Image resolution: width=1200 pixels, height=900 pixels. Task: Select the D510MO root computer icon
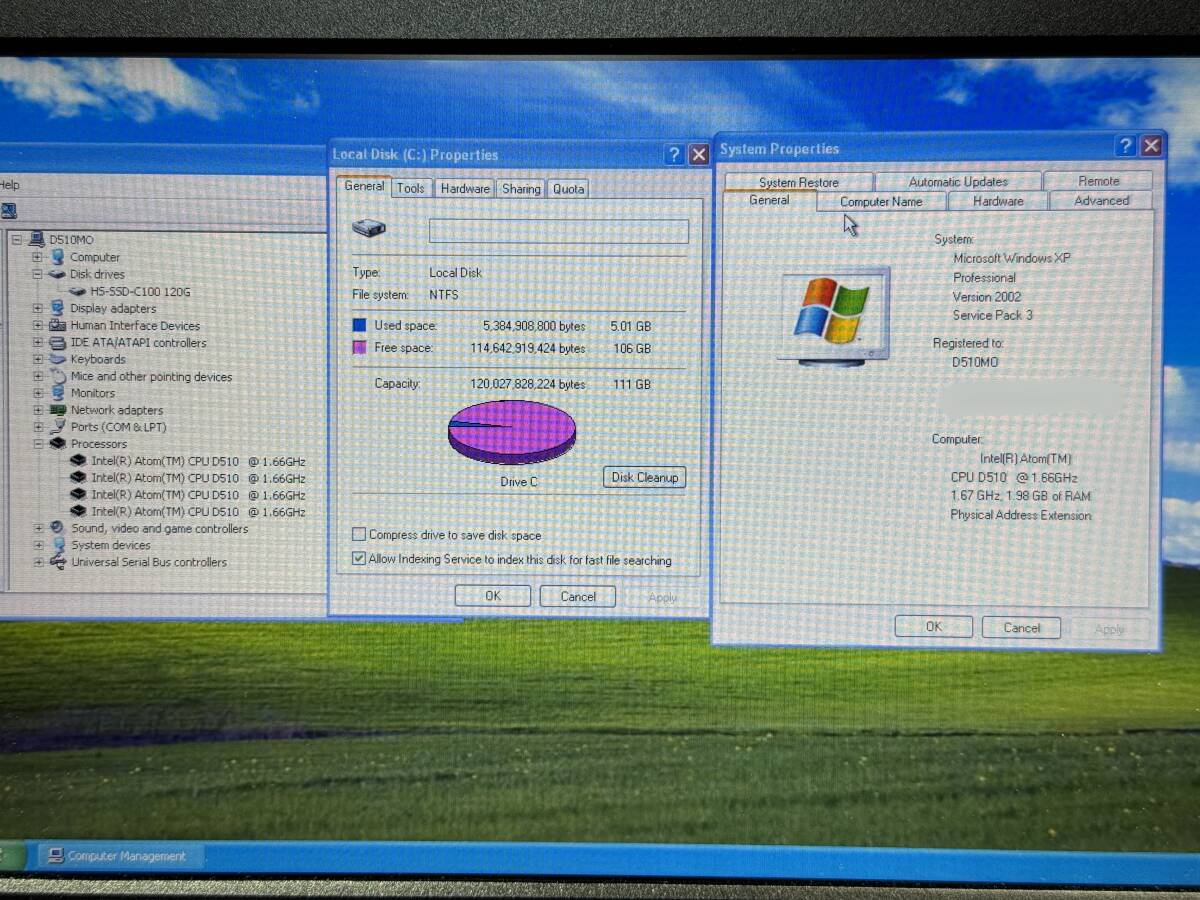pos(38,240)
